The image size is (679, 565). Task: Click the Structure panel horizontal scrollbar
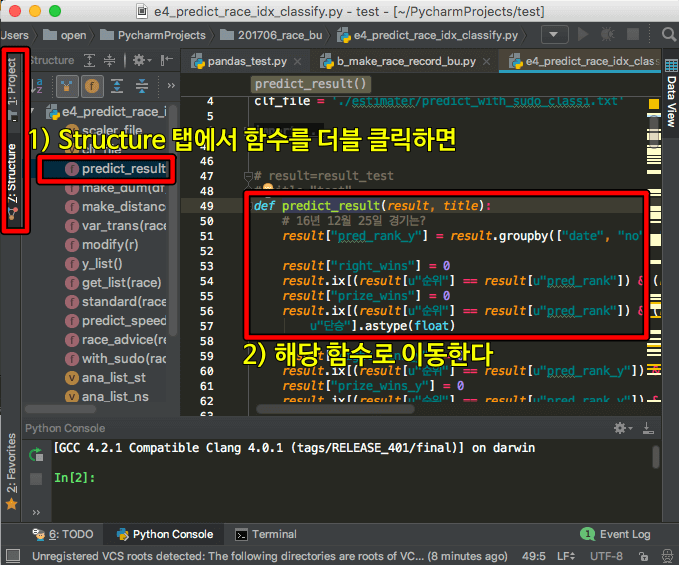(x=60, y=409)
